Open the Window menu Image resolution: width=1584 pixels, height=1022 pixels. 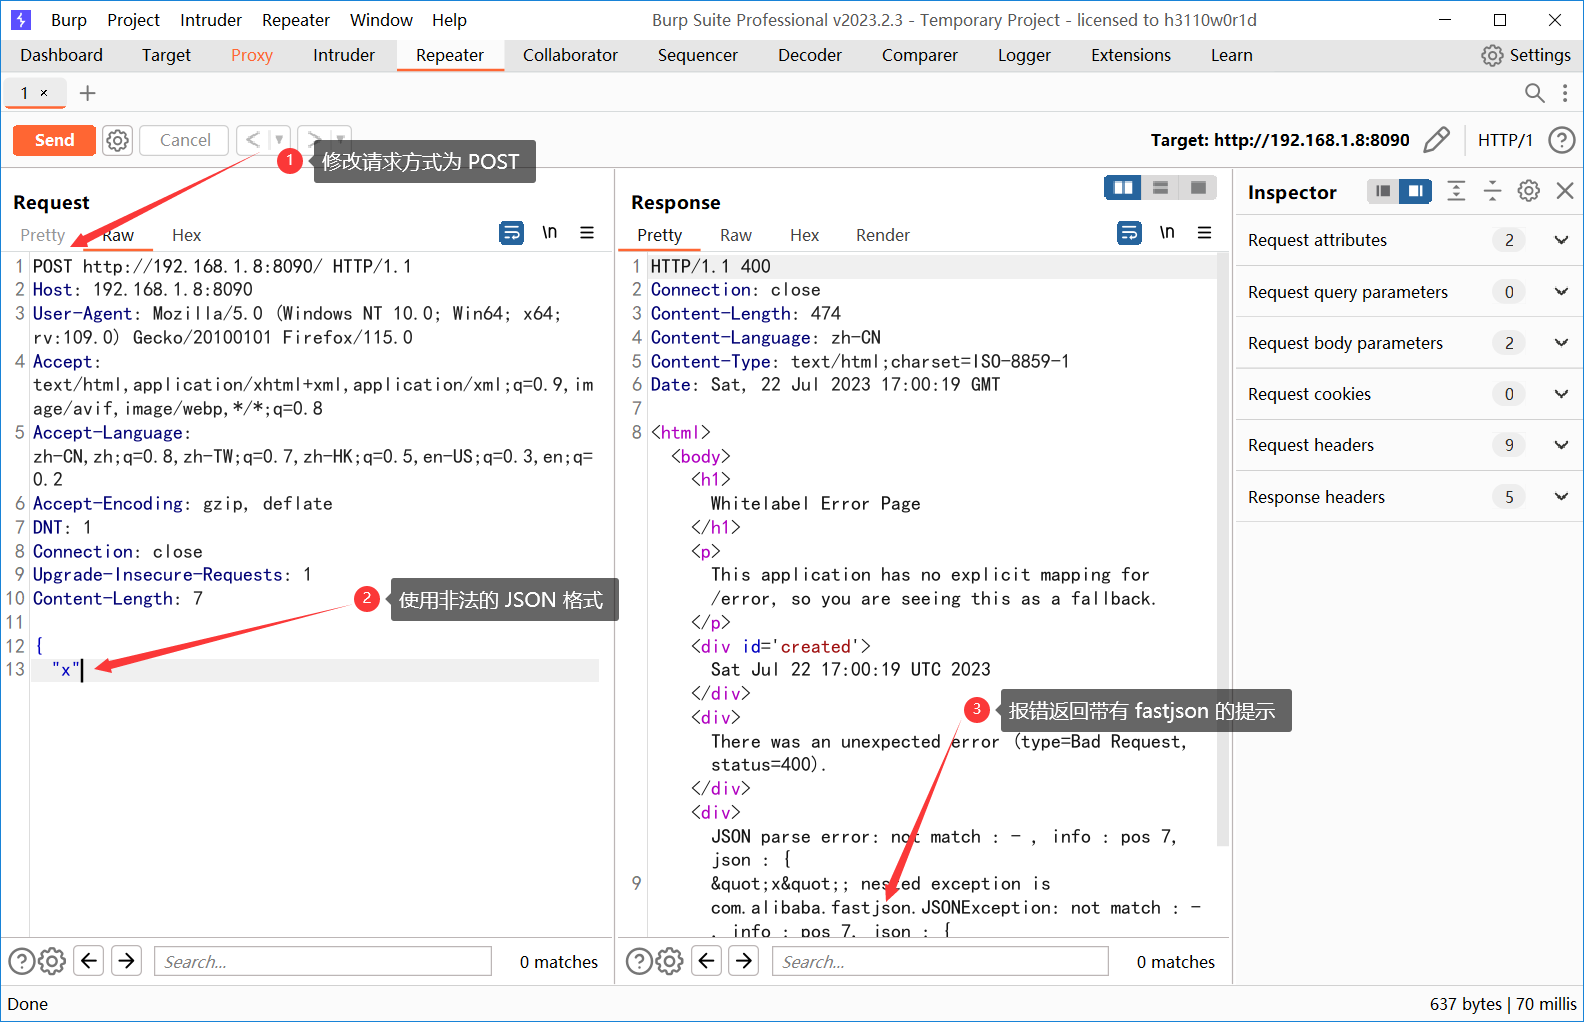coord(381,20)
